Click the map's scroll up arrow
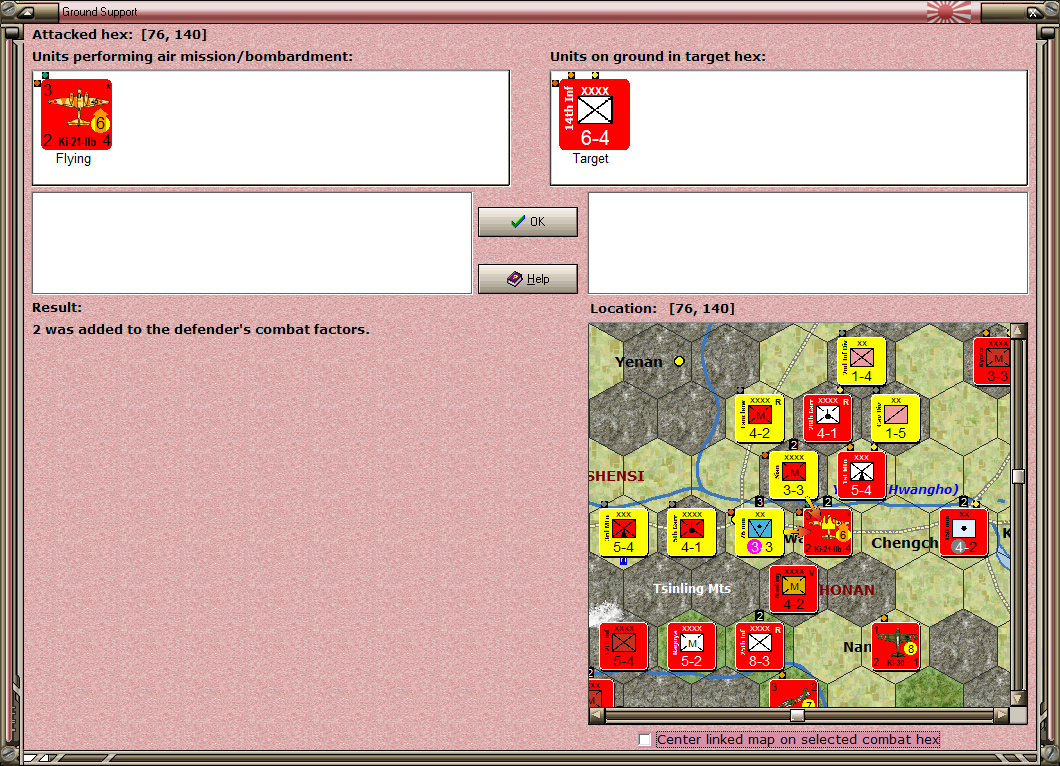The height and width of the screenshot is (766, 1060). coord(1018,331)
